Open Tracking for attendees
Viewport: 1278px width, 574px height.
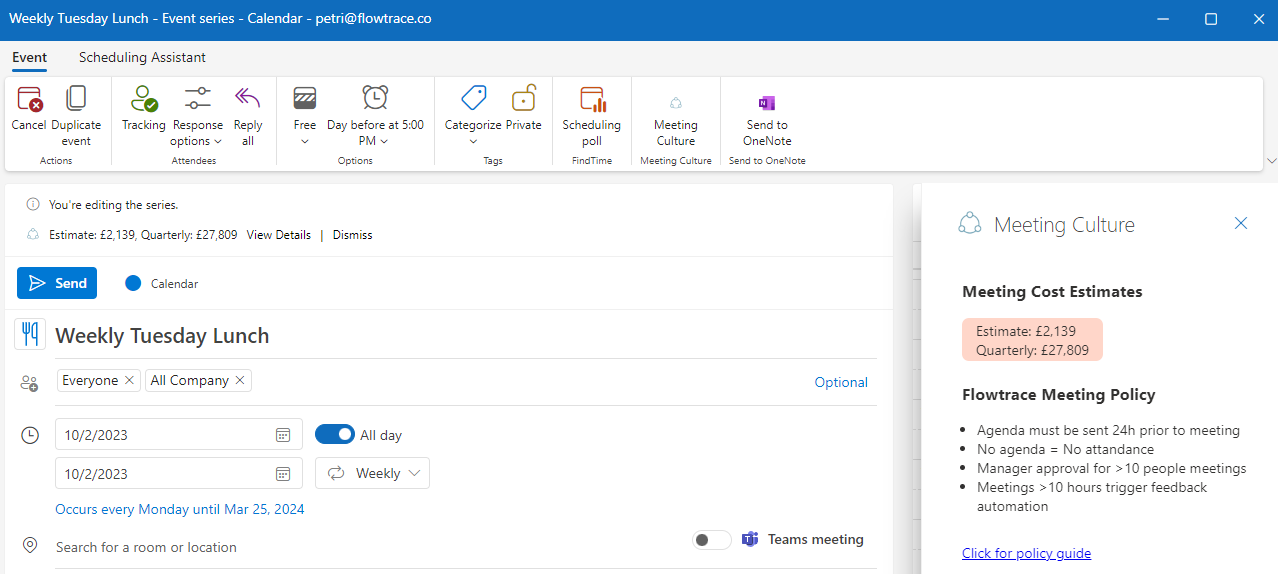144,100
